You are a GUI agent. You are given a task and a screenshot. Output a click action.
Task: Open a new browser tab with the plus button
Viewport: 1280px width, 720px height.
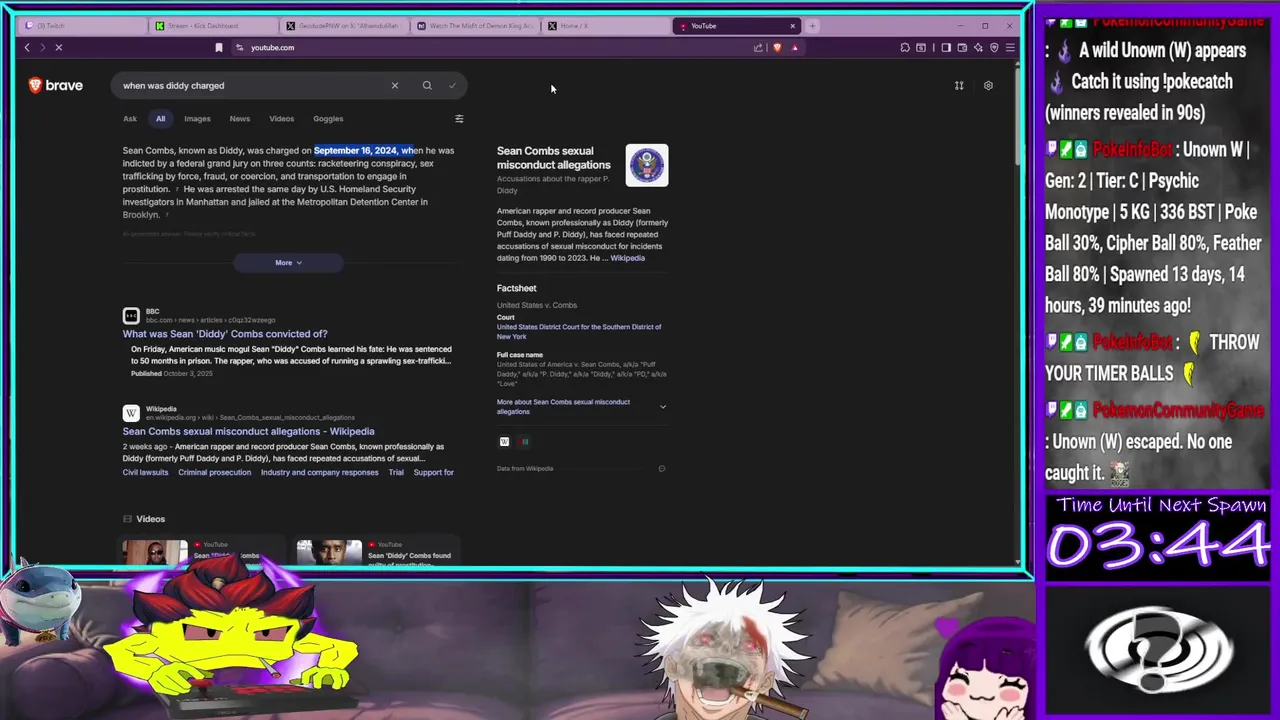click(812, 26)
